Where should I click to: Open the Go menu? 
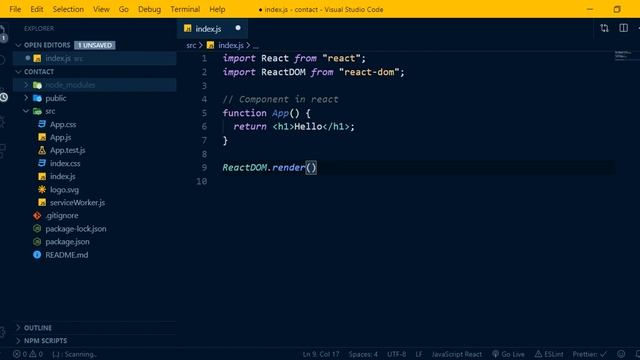124,9
